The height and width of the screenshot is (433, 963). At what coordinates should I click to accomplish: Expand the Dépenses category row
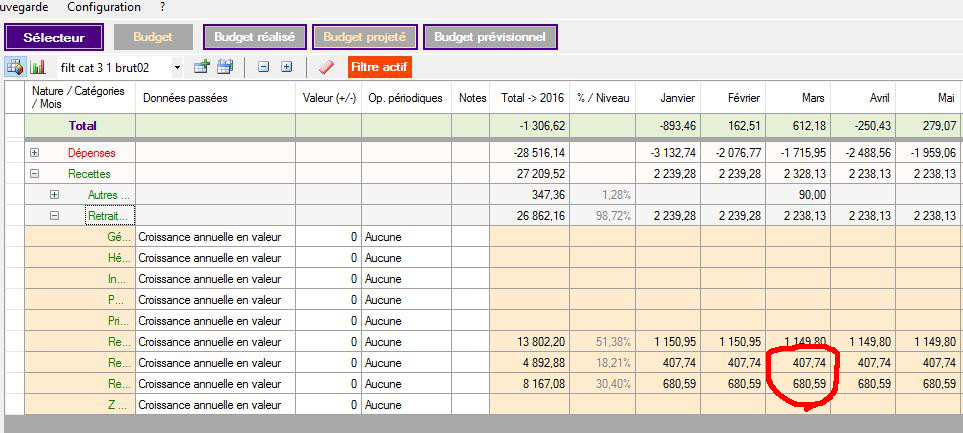click(x=35, y=153)
